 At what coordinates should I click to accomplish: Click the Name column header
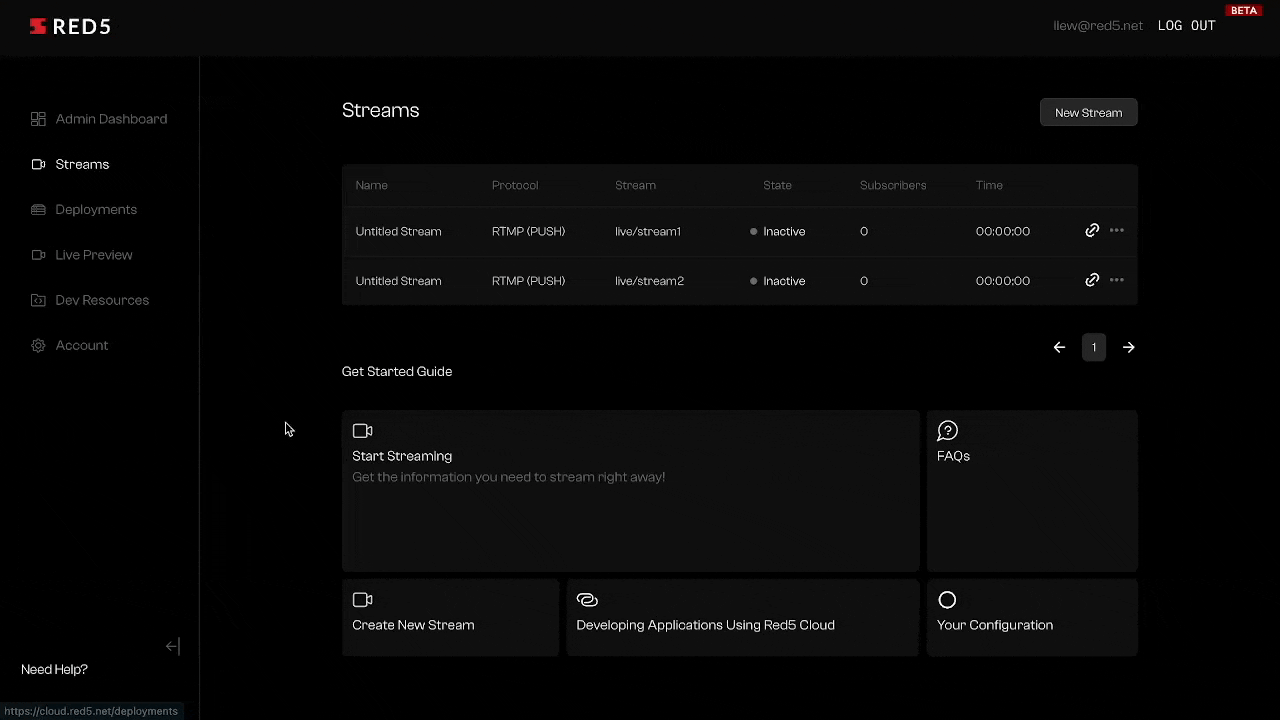point(371,185)
